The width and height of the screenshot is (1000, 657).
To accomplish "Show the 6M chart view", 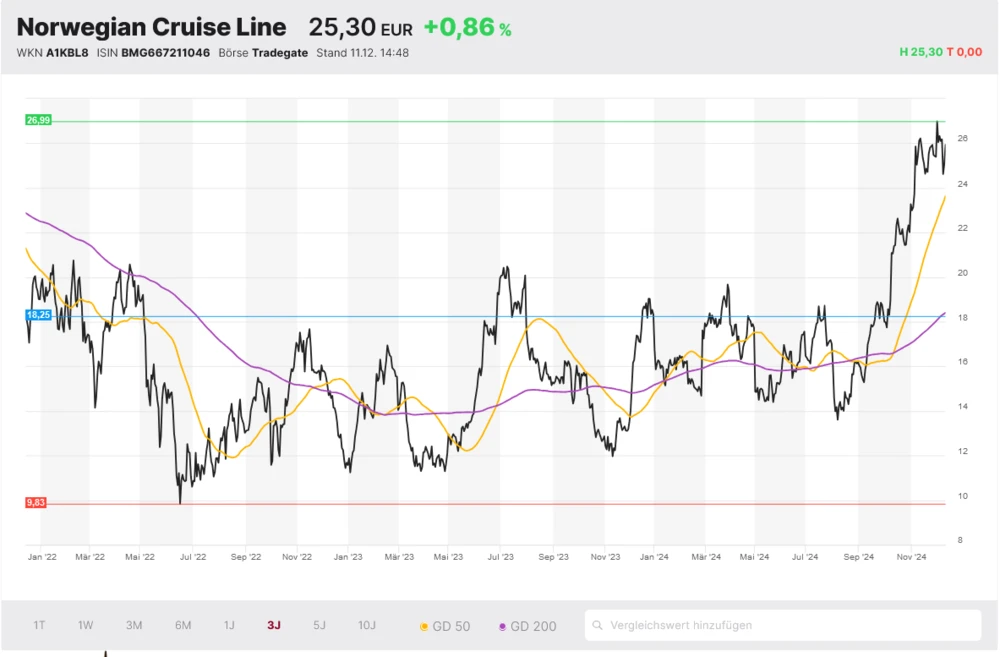I will tap(183, 625).
